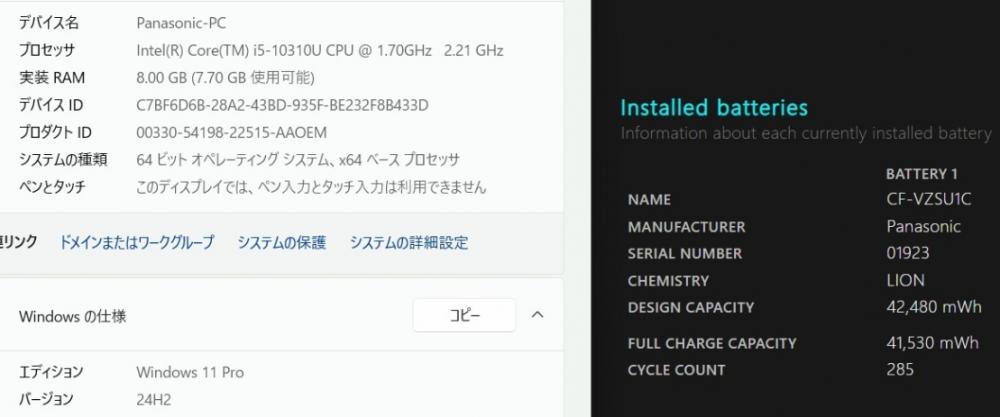
Task: Select the Windows の仕様 header text
Action: coord(73,316)
